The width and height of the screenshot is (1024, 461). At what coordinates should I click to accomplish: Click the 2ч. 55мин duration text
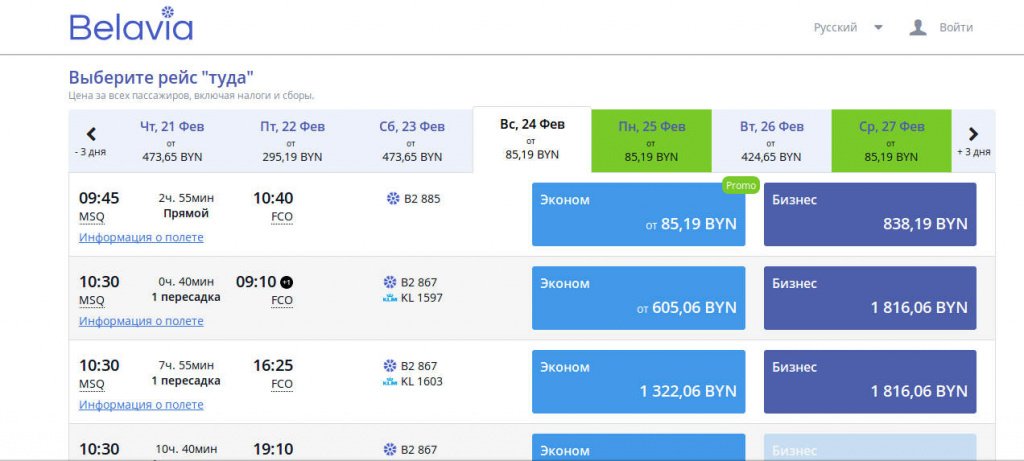coord(185,198)
